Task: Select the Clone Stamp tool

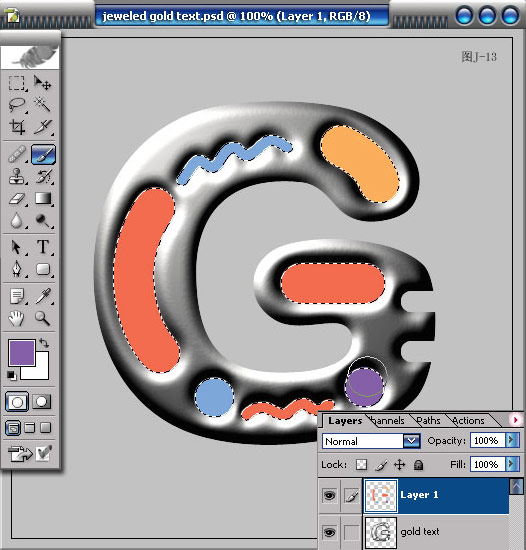Action: 16,176
